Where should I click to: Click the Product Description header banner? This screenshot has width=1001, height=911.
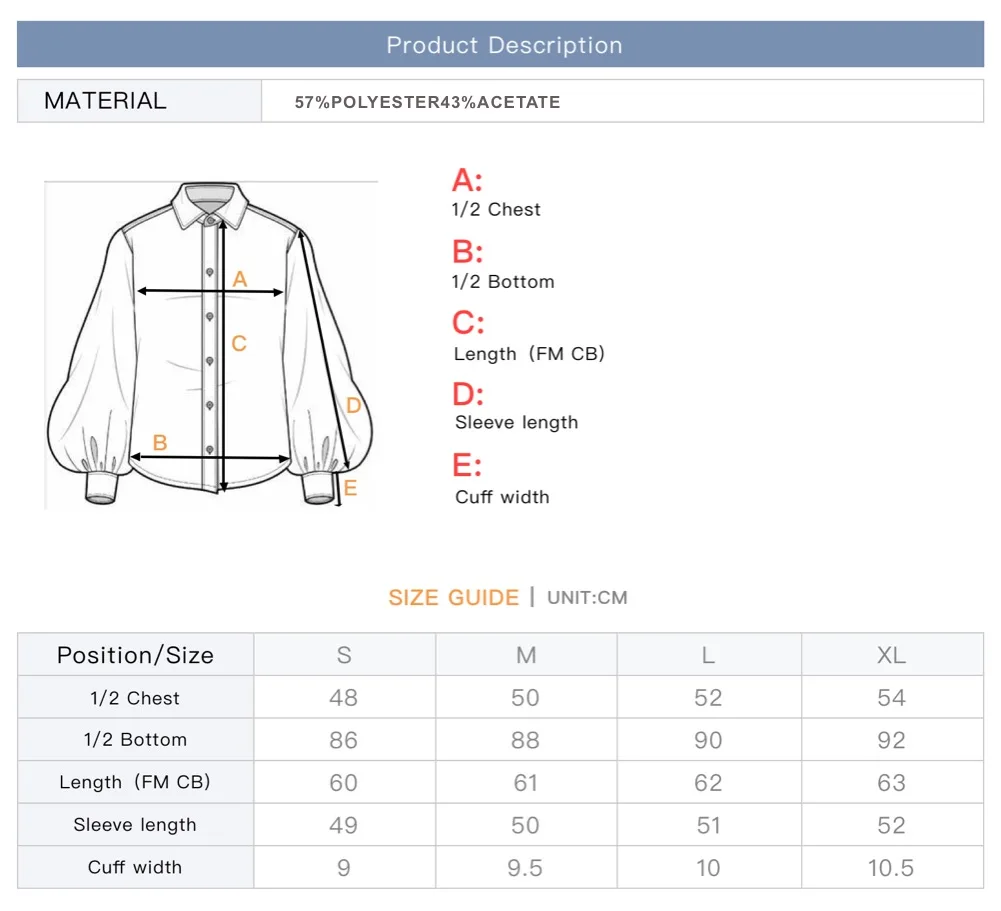[x=501, y=45]
